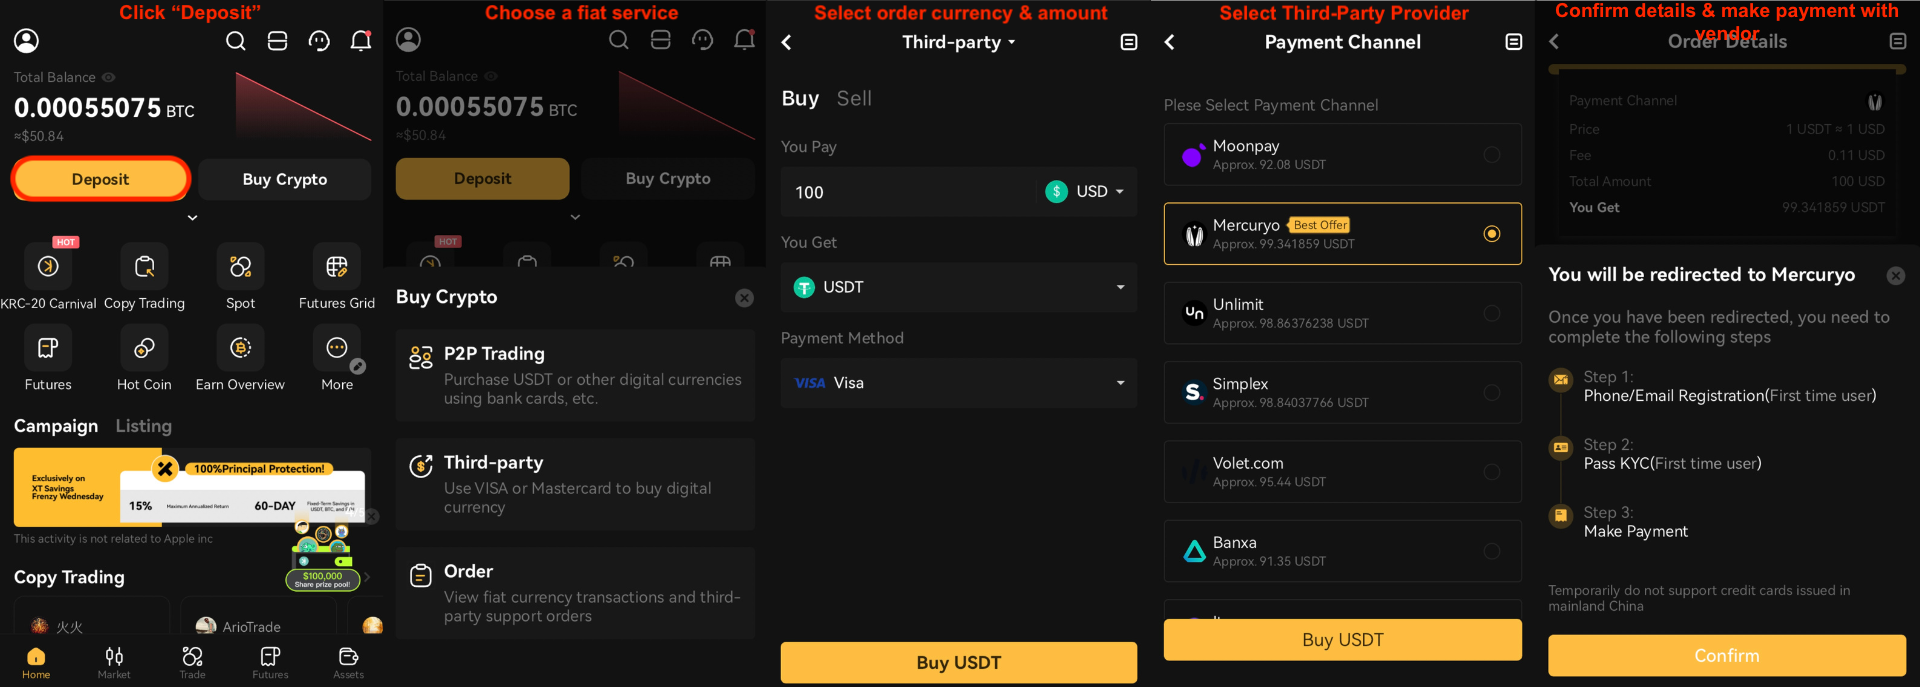Open the notification bell

361,41
